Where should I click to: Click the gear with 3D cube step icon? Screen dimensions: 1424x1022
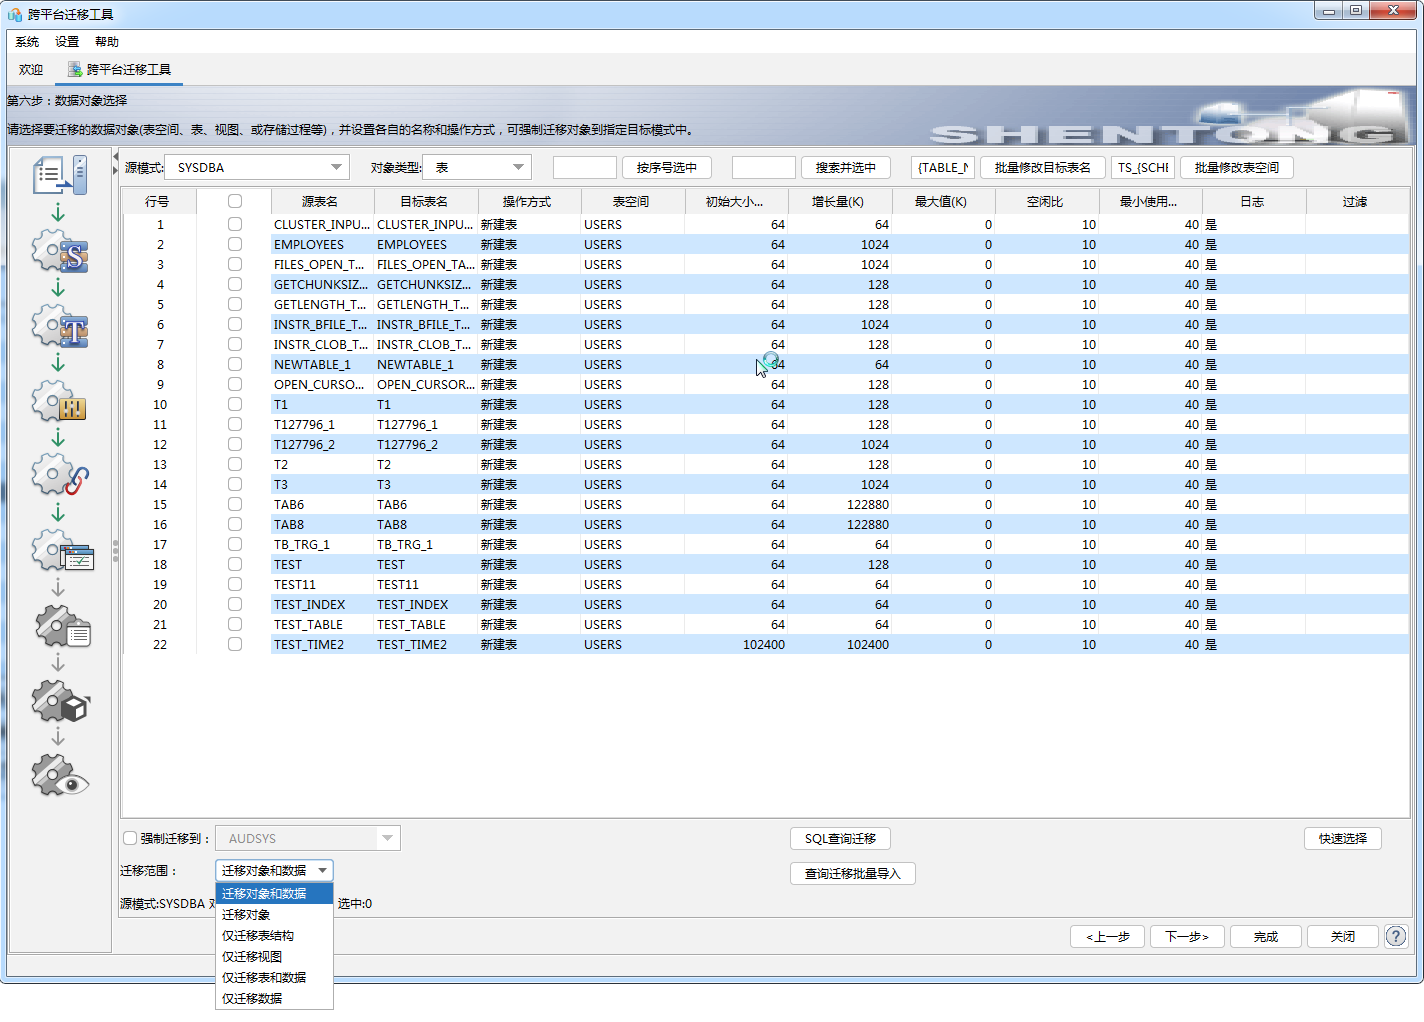point(60,701)
